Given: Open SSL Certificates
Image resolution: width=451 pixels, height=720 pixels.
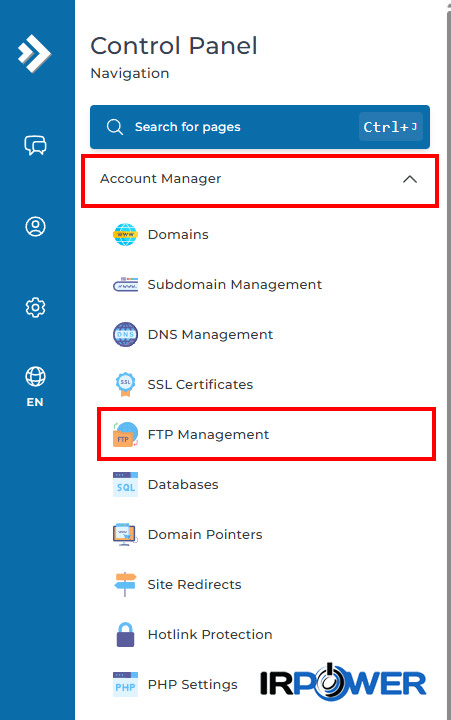Looking at the screenshot, I should click(200, 384).
